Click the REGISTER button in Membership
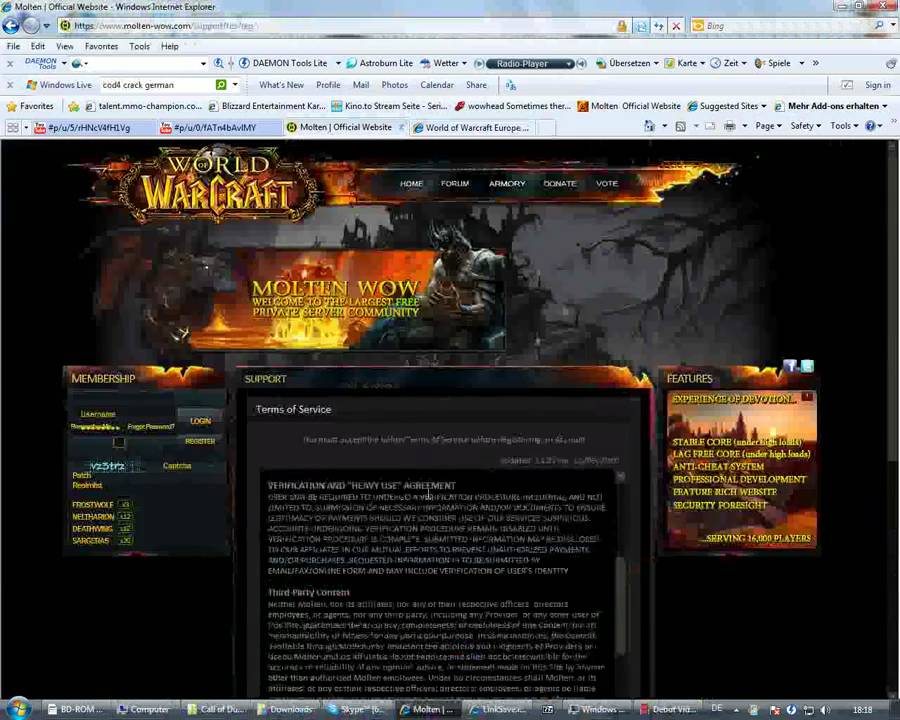Screen dimensions: 900x720 [x=200, y=442]
